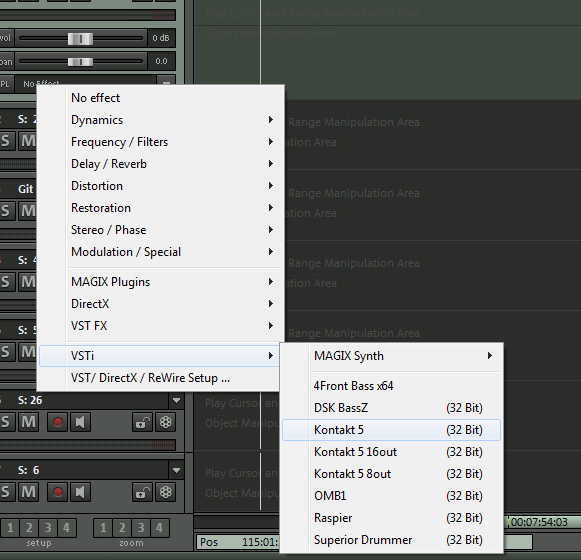The width and height of the screenshot is (581, 560).
Task: Open the gear settings icon on track S: 6
Action: pyautogui.click(x=165, y=492)
